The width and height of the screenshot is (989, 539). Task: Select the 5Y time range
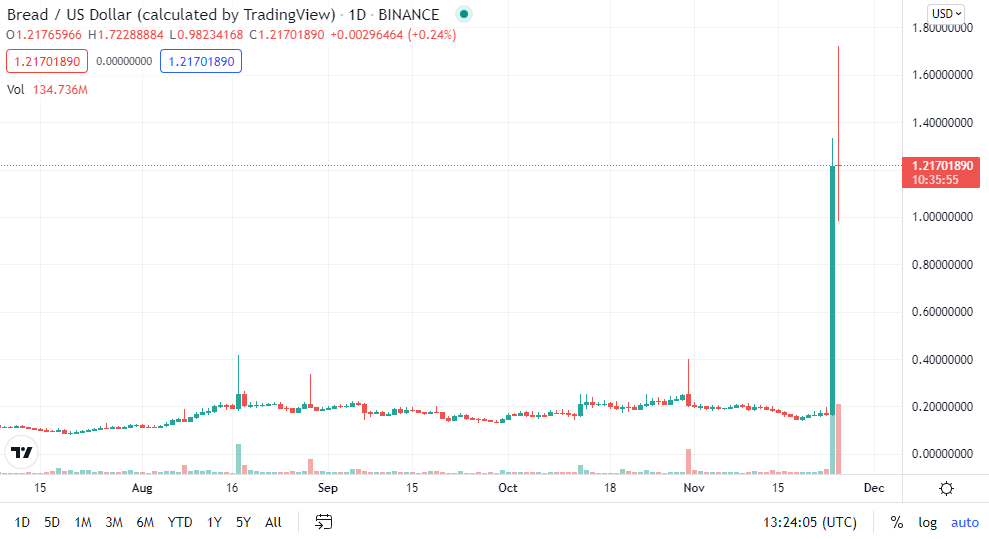pos(243,522)
